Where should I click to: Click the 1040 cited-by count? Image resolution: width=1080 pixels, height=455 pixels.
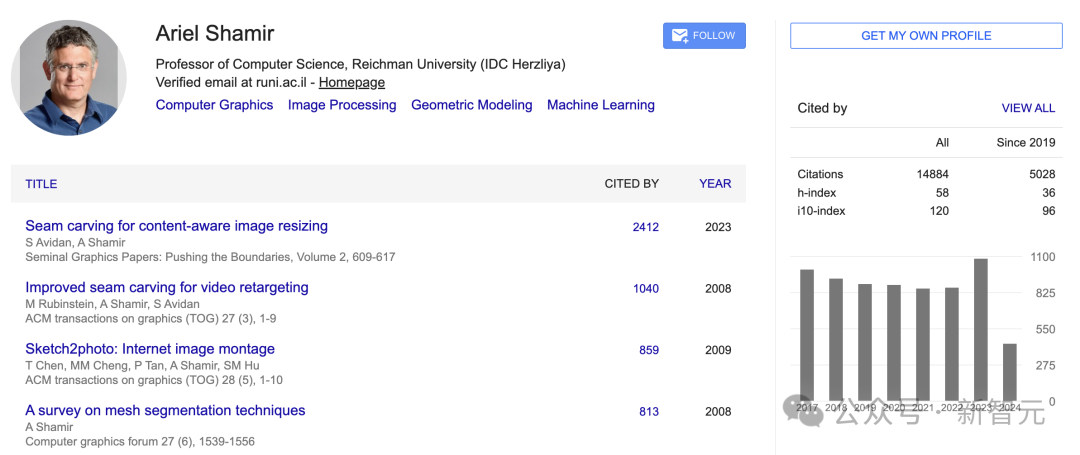point(646,289)
